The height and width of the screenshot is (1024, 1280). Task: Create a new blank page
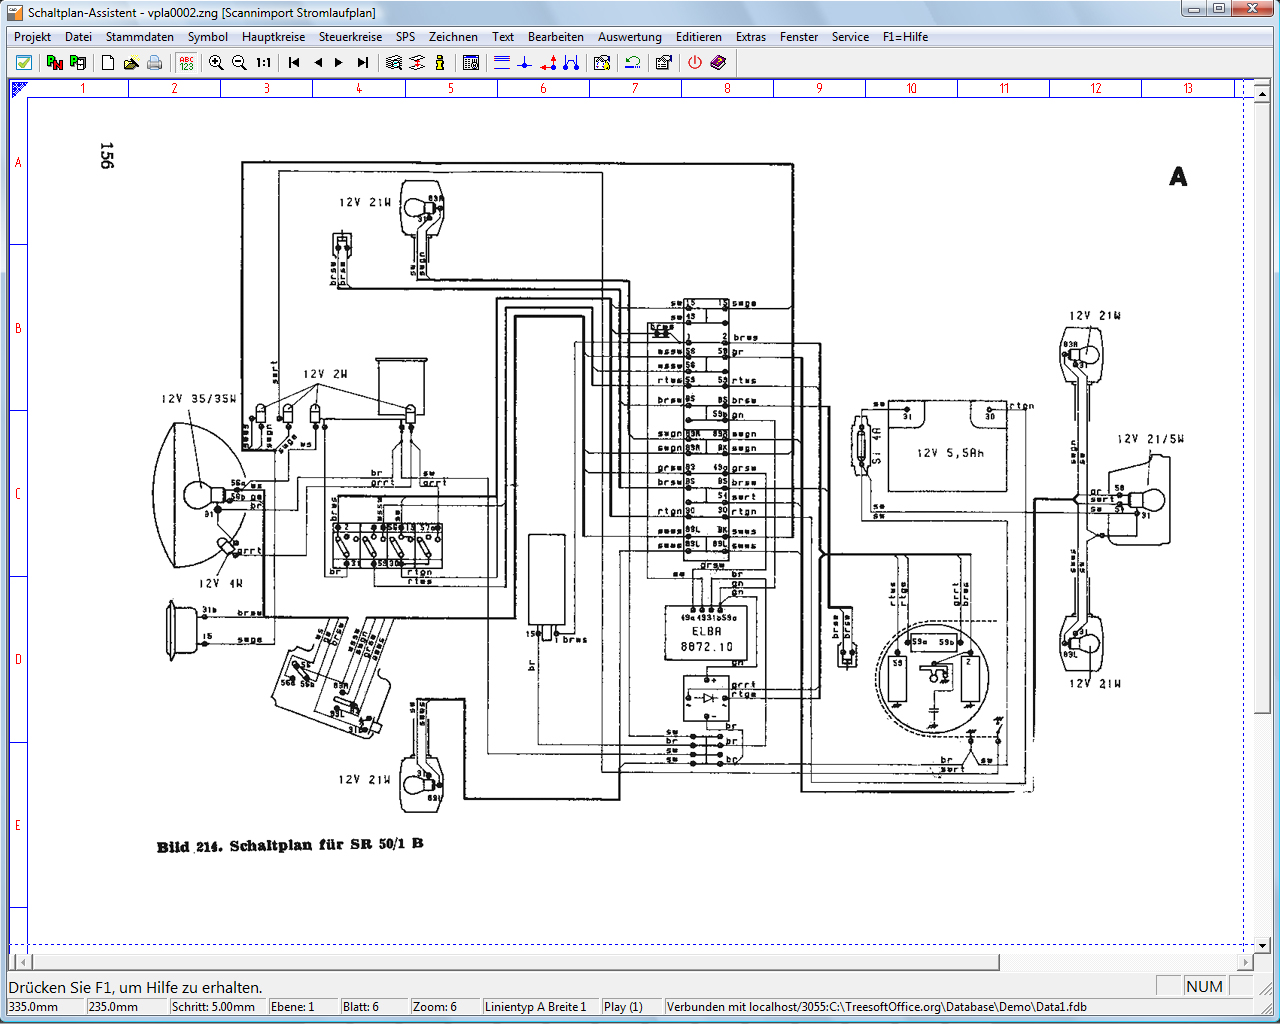tap(108, 62)
